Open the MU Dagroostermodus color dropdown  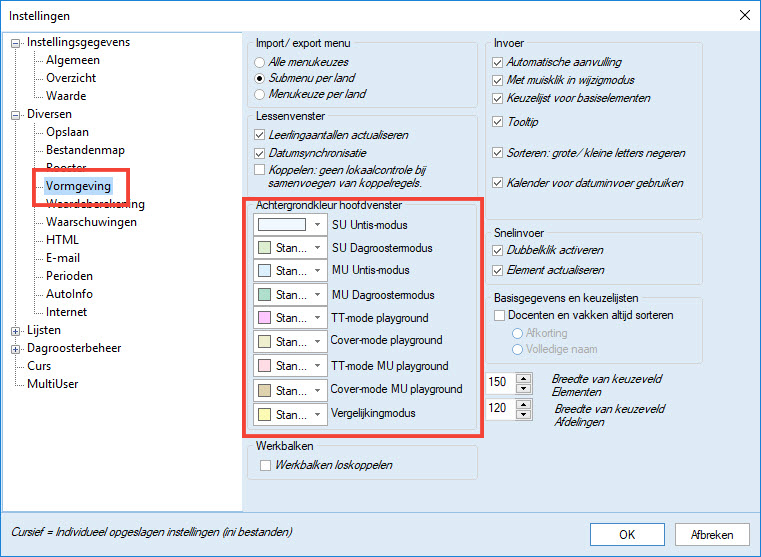[317, 295]
